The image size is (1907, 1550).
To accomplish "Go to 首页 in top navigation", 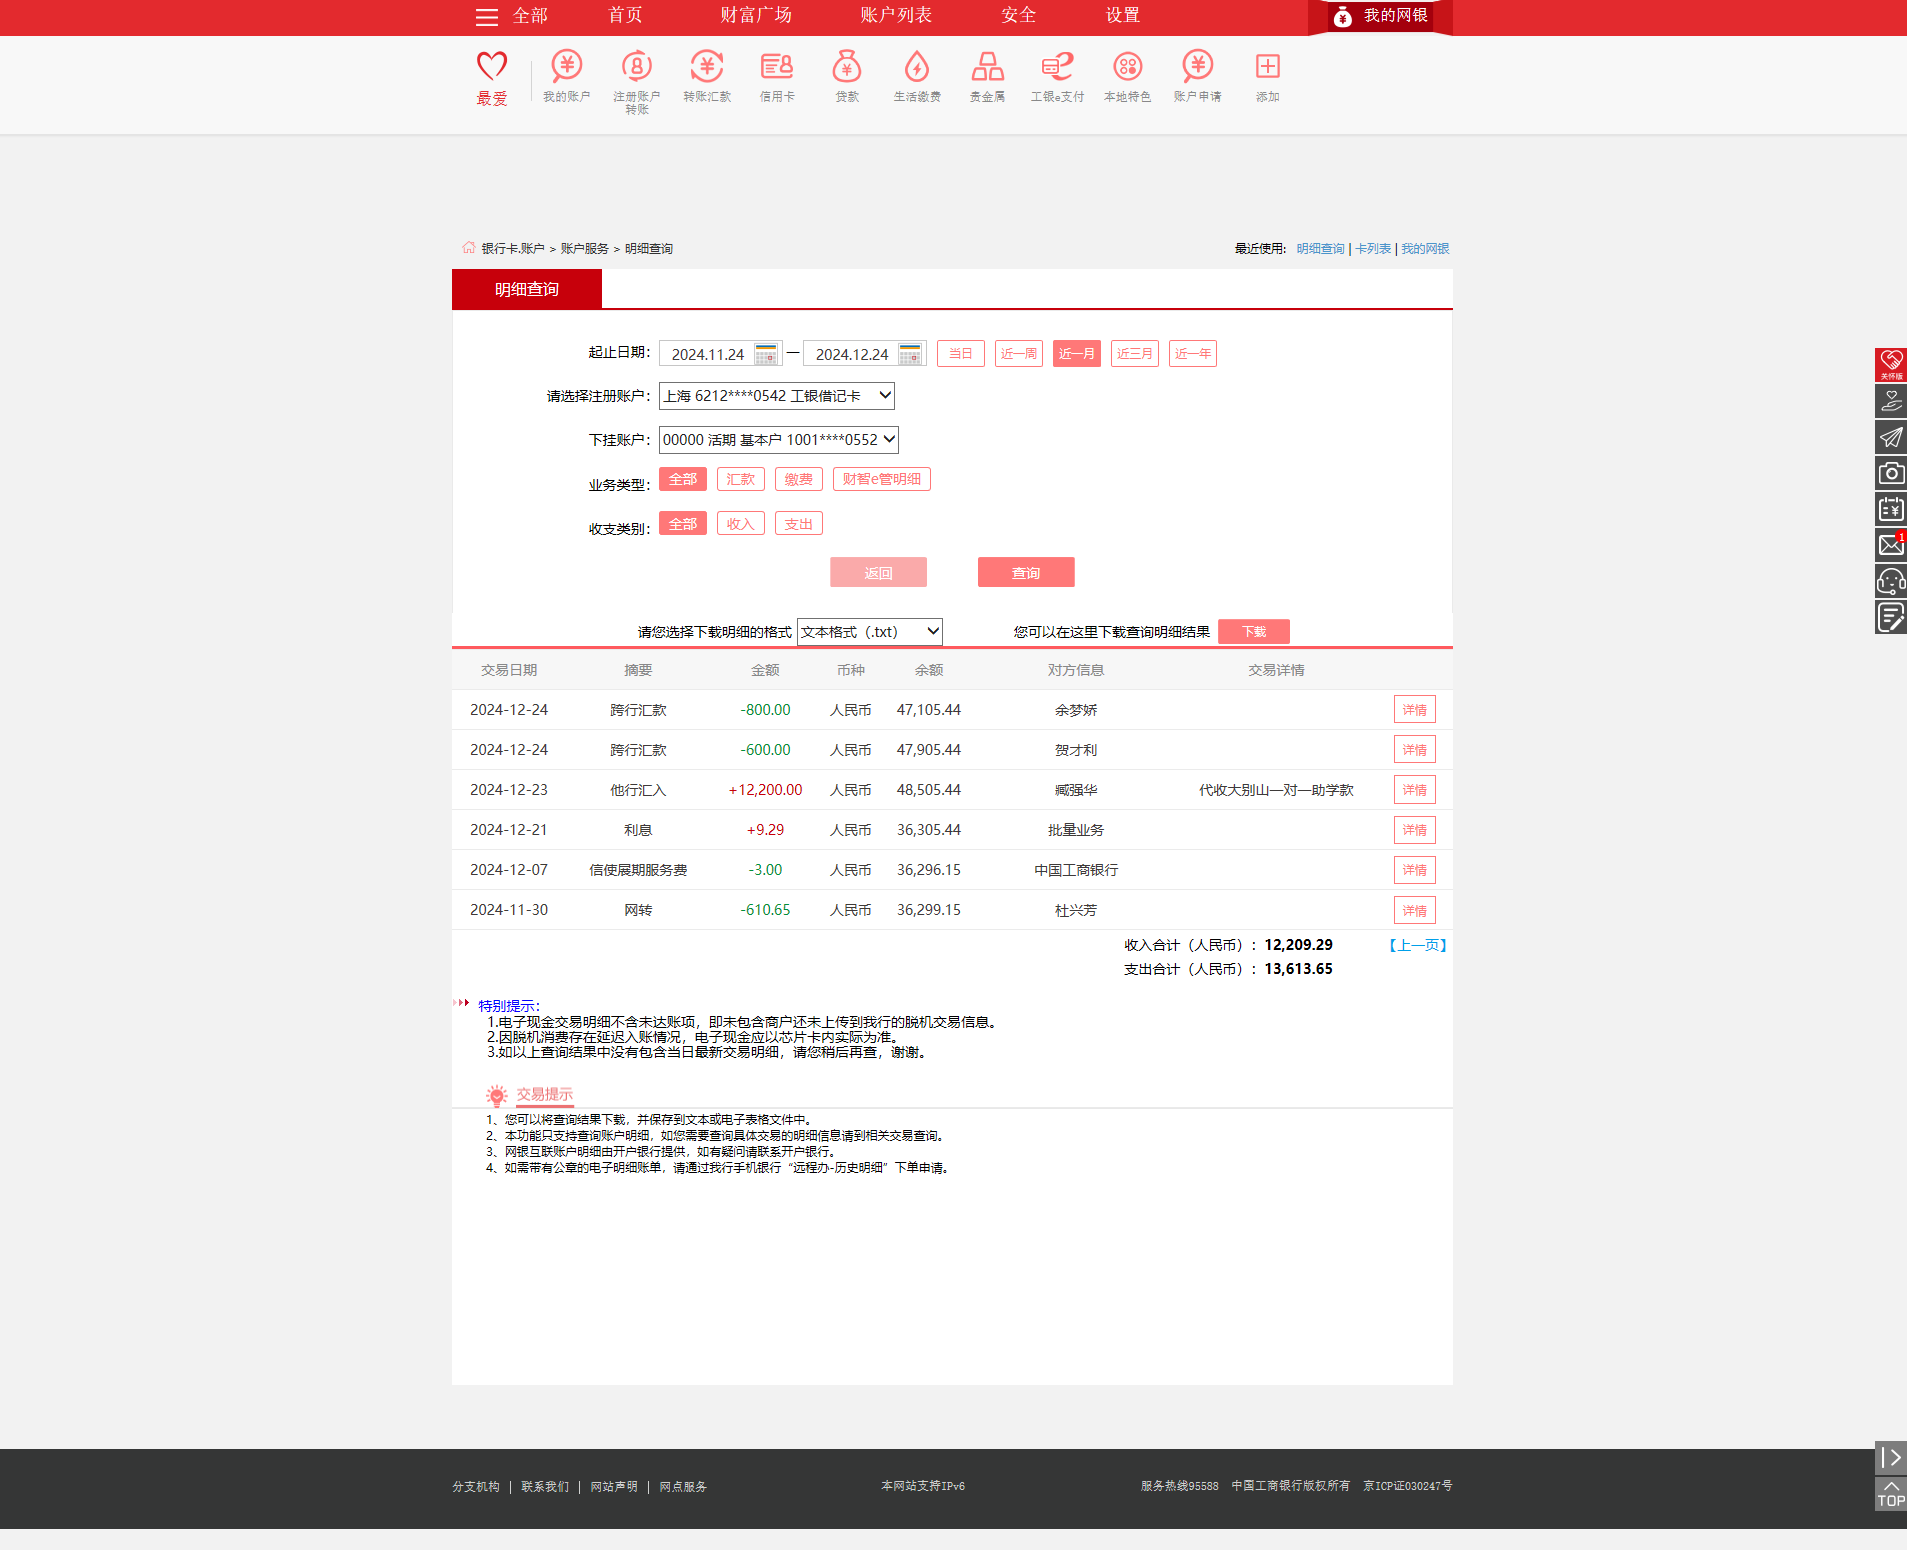I will click(x=626, y=15).
